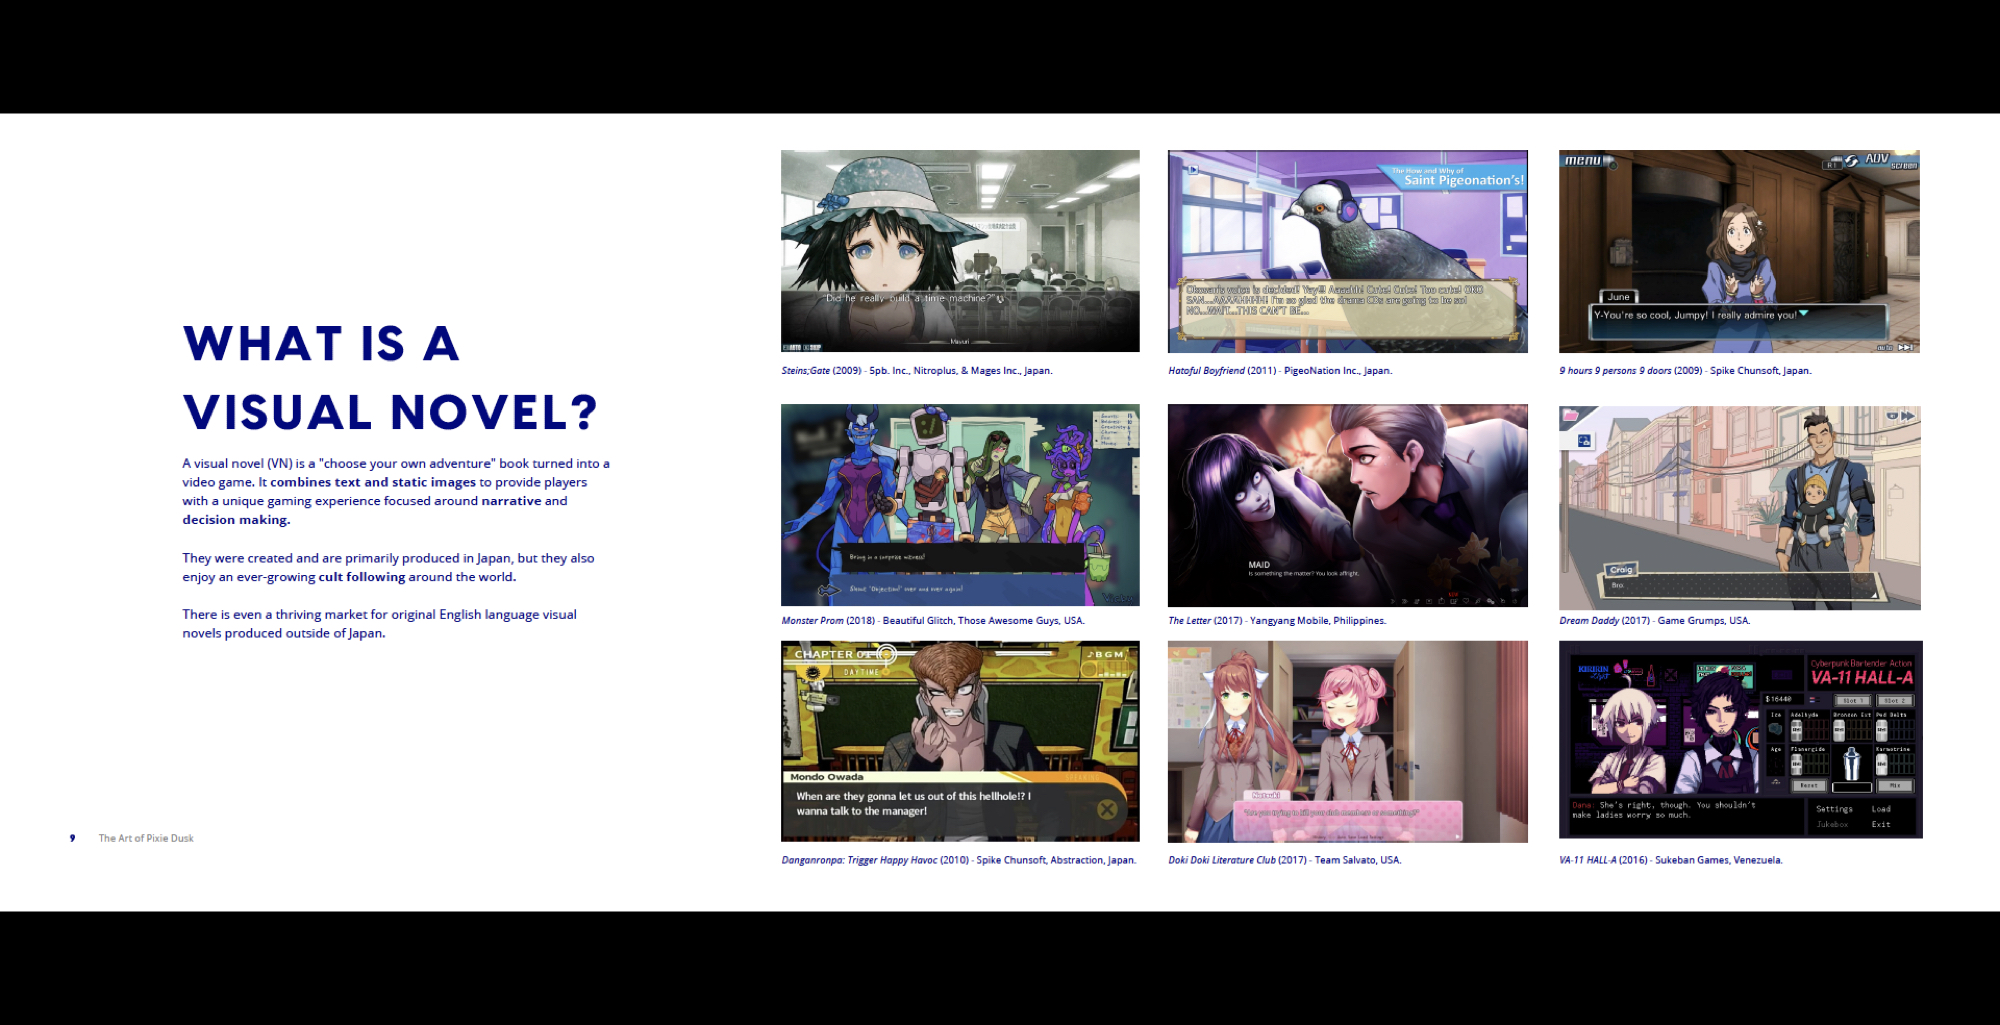Click the caption 'The Letter (2017) - Yangyang Mobile'
This screenshot has width=2000, height=1025.
pos(1277,620)
